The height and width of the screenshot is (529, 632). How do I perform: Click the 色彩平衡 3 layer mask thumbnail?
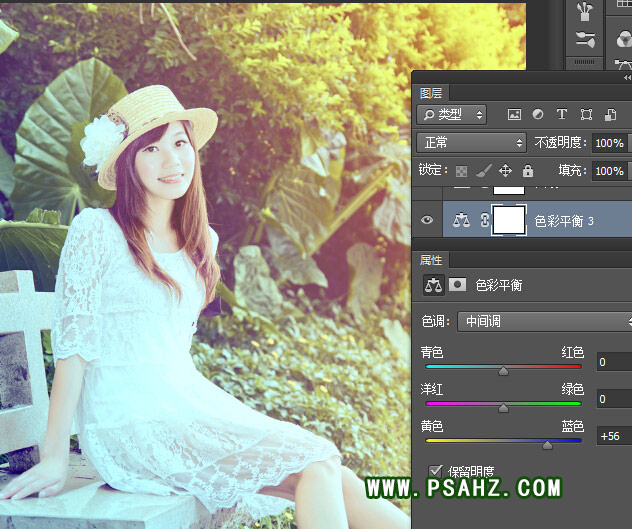click(x=511, y=220)
